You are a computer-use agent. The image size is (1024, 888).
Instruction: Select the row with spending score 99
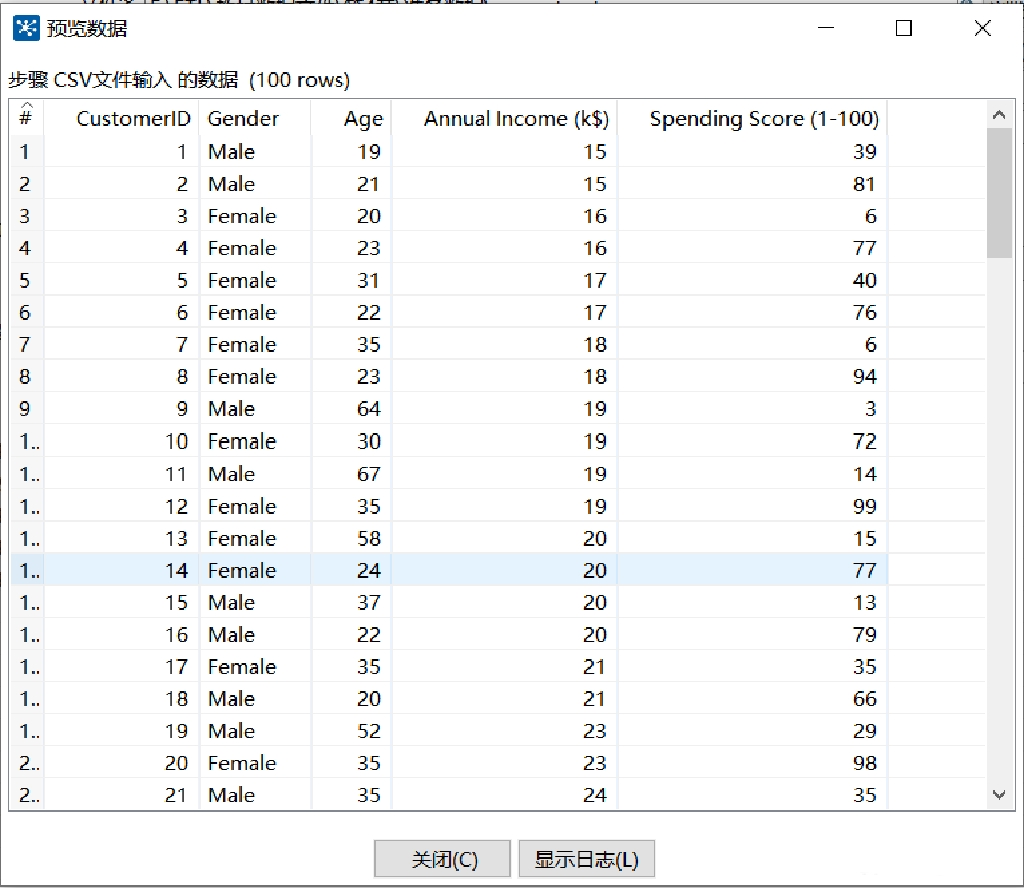click(400, 506)
